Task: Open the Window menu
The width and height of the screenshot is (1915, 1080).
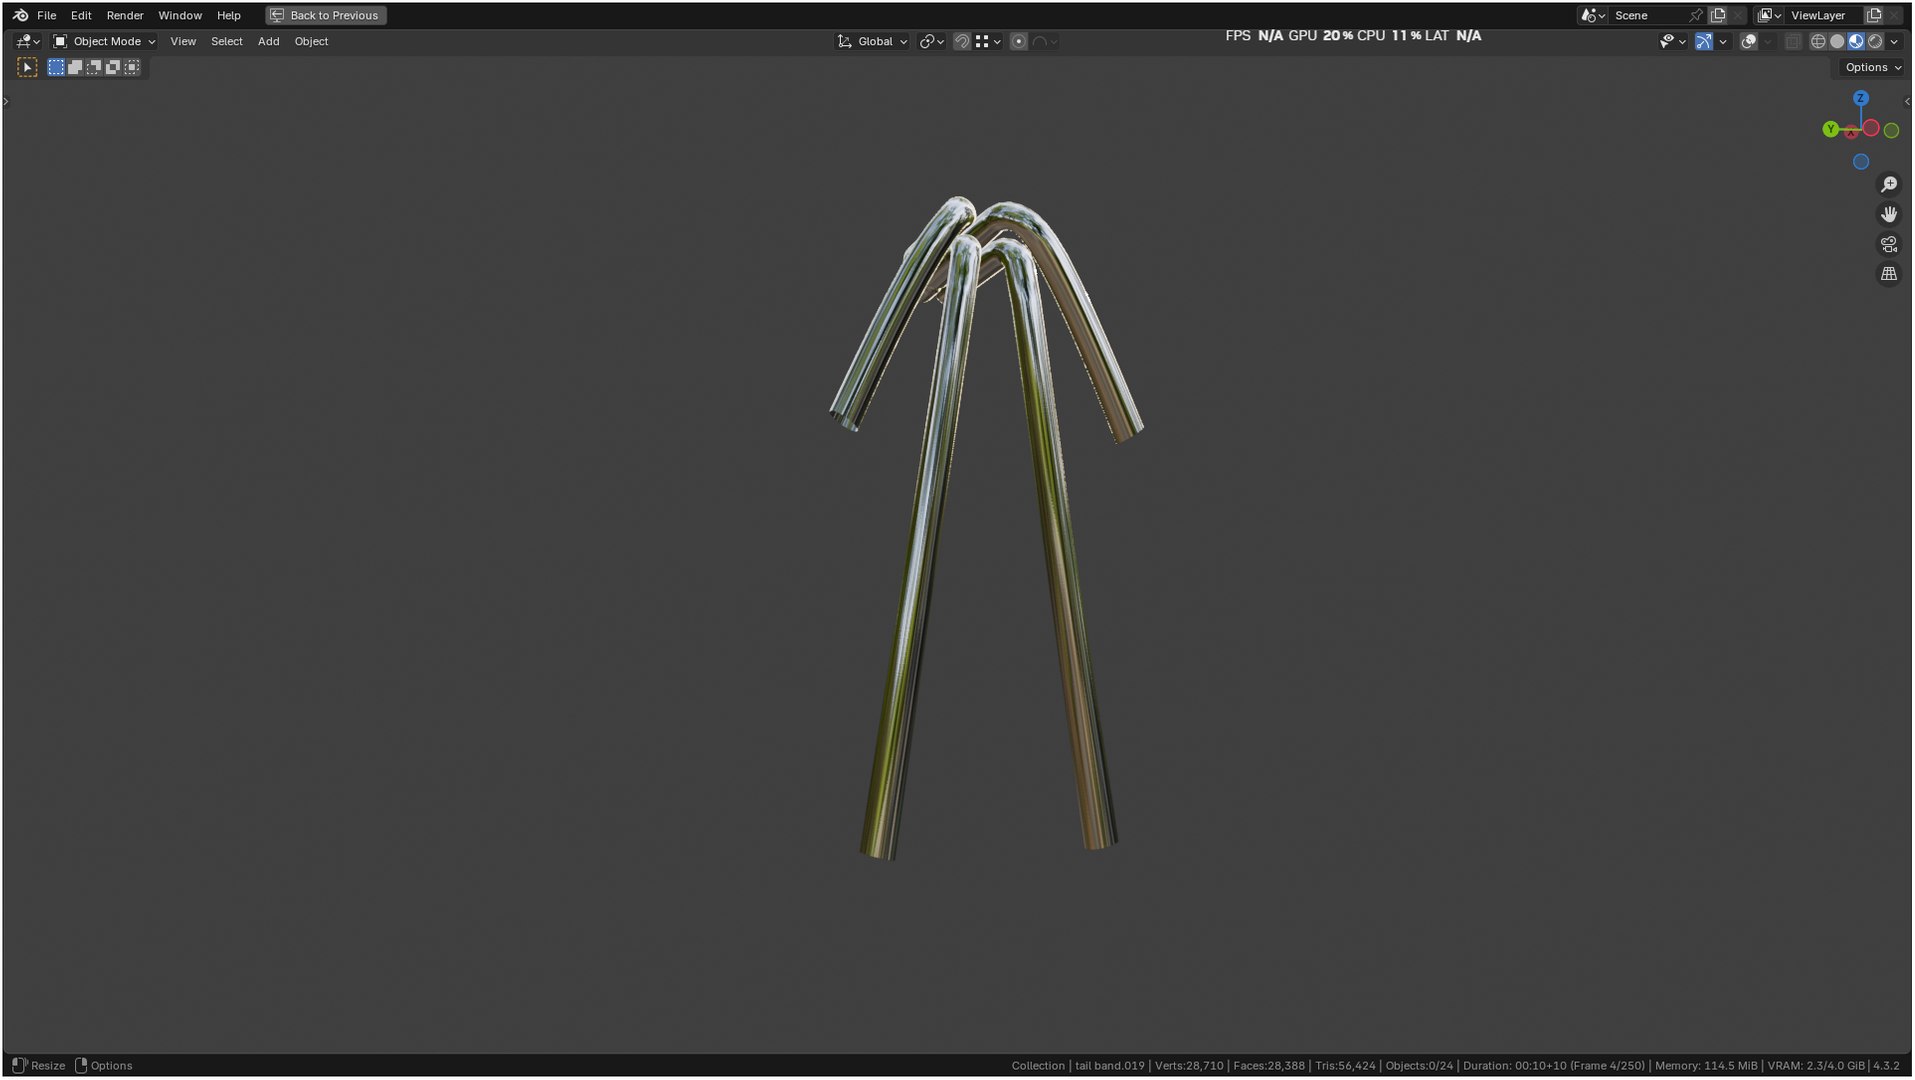Action: [180, 15]
